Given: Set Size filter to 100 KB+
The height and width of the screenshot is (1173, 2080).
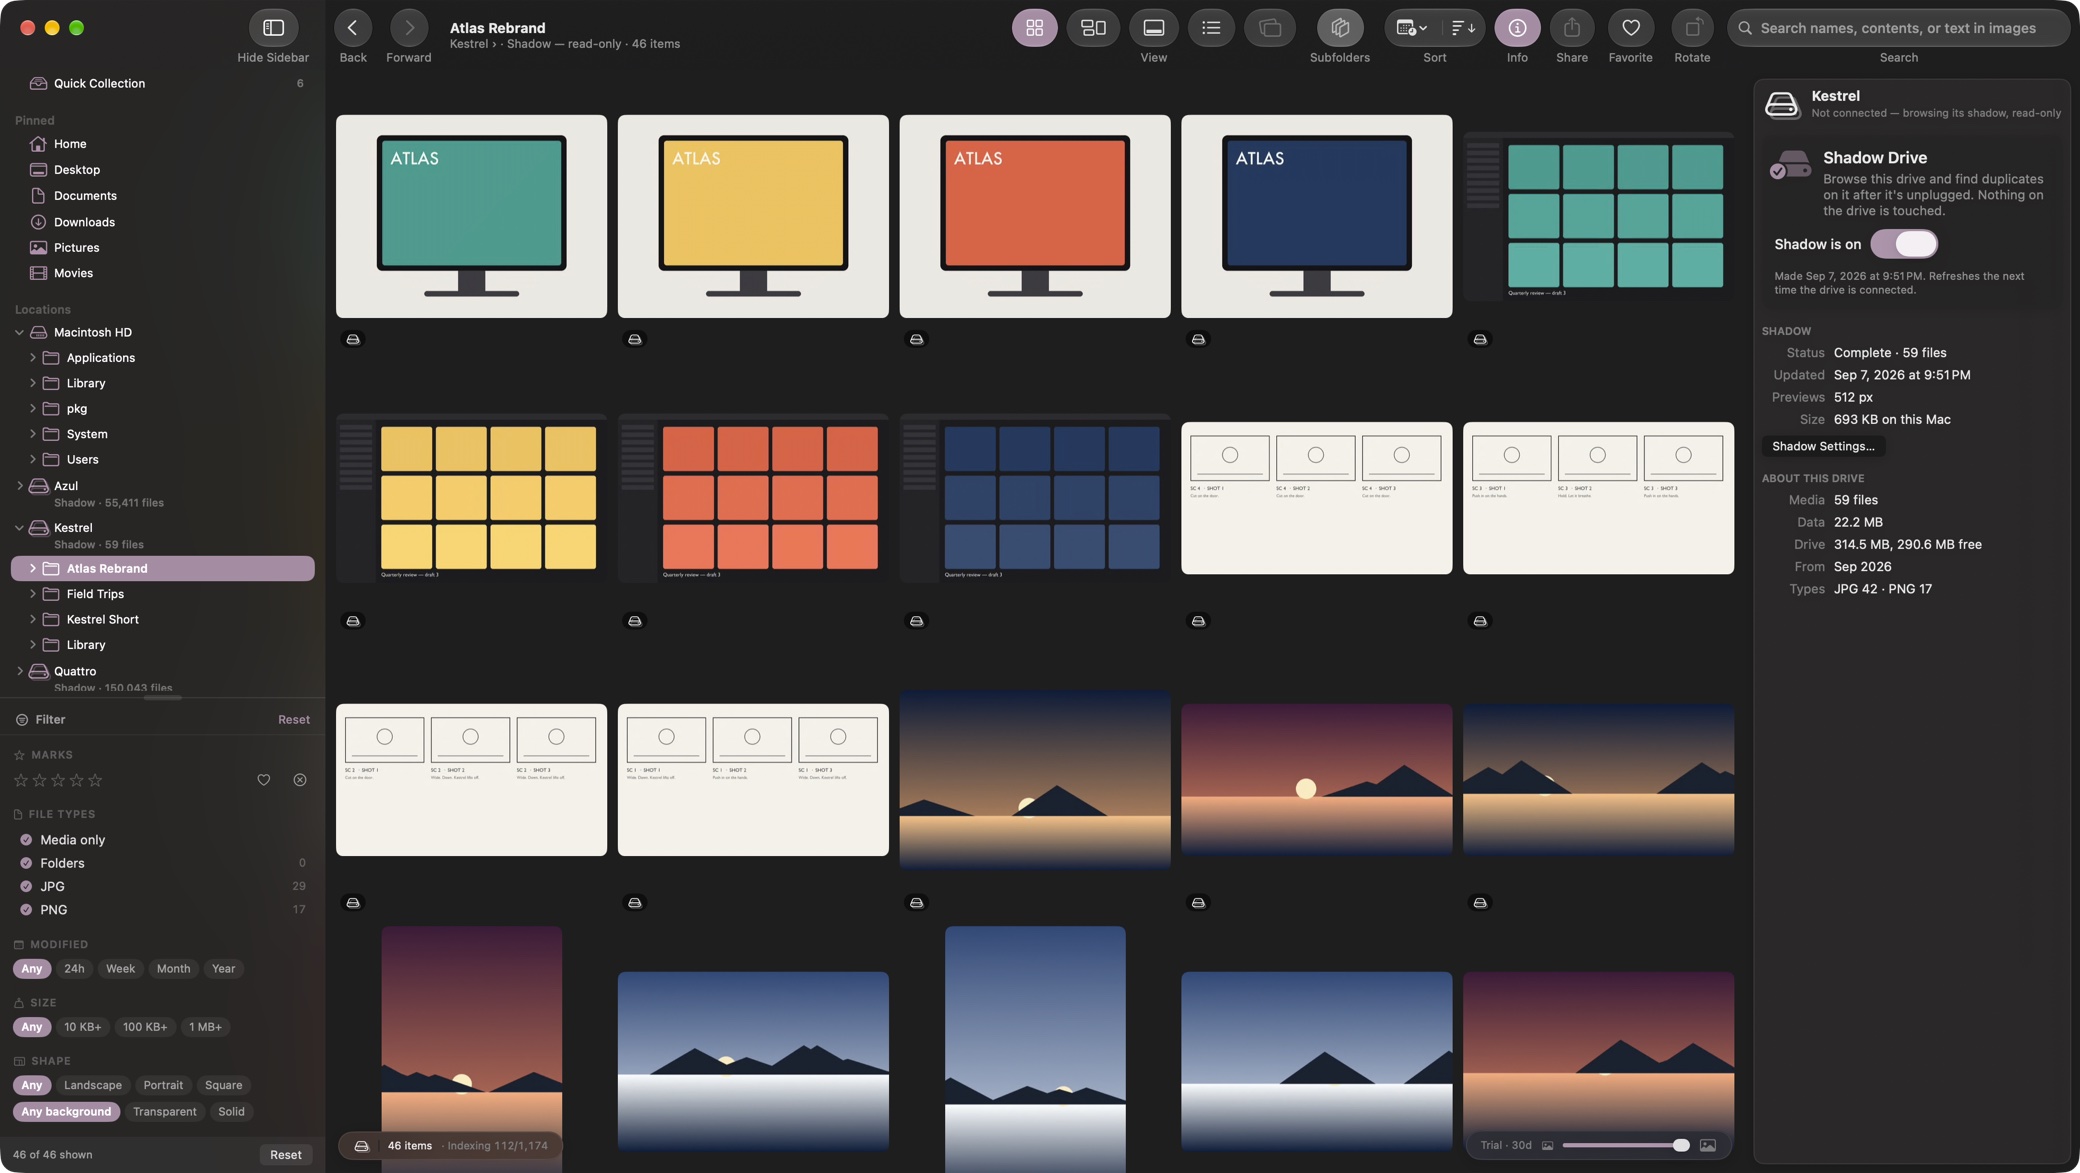Looking at the screenshot, I should point(145,1027).
